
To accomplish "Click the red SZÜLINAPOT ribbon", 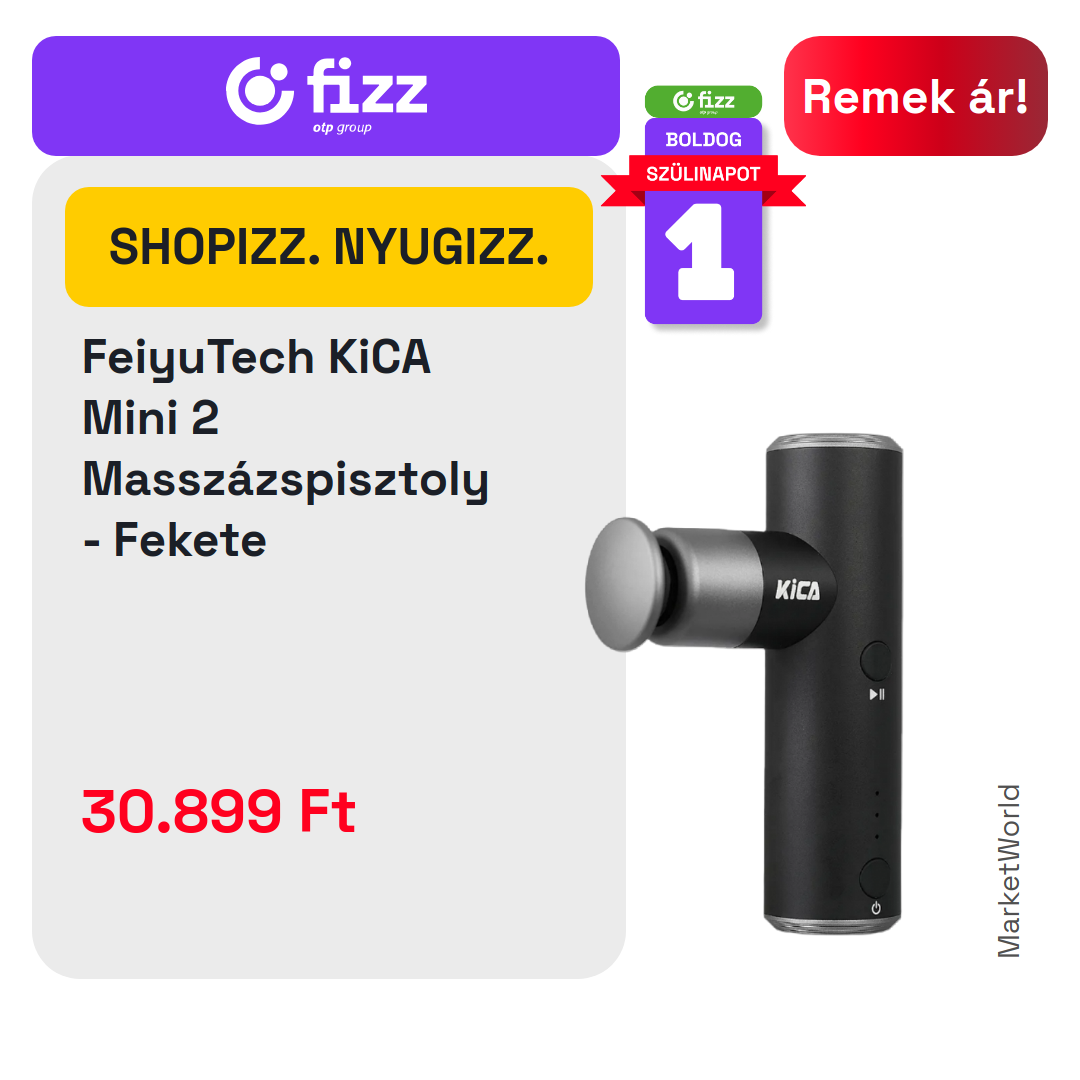I will (703, 174).
